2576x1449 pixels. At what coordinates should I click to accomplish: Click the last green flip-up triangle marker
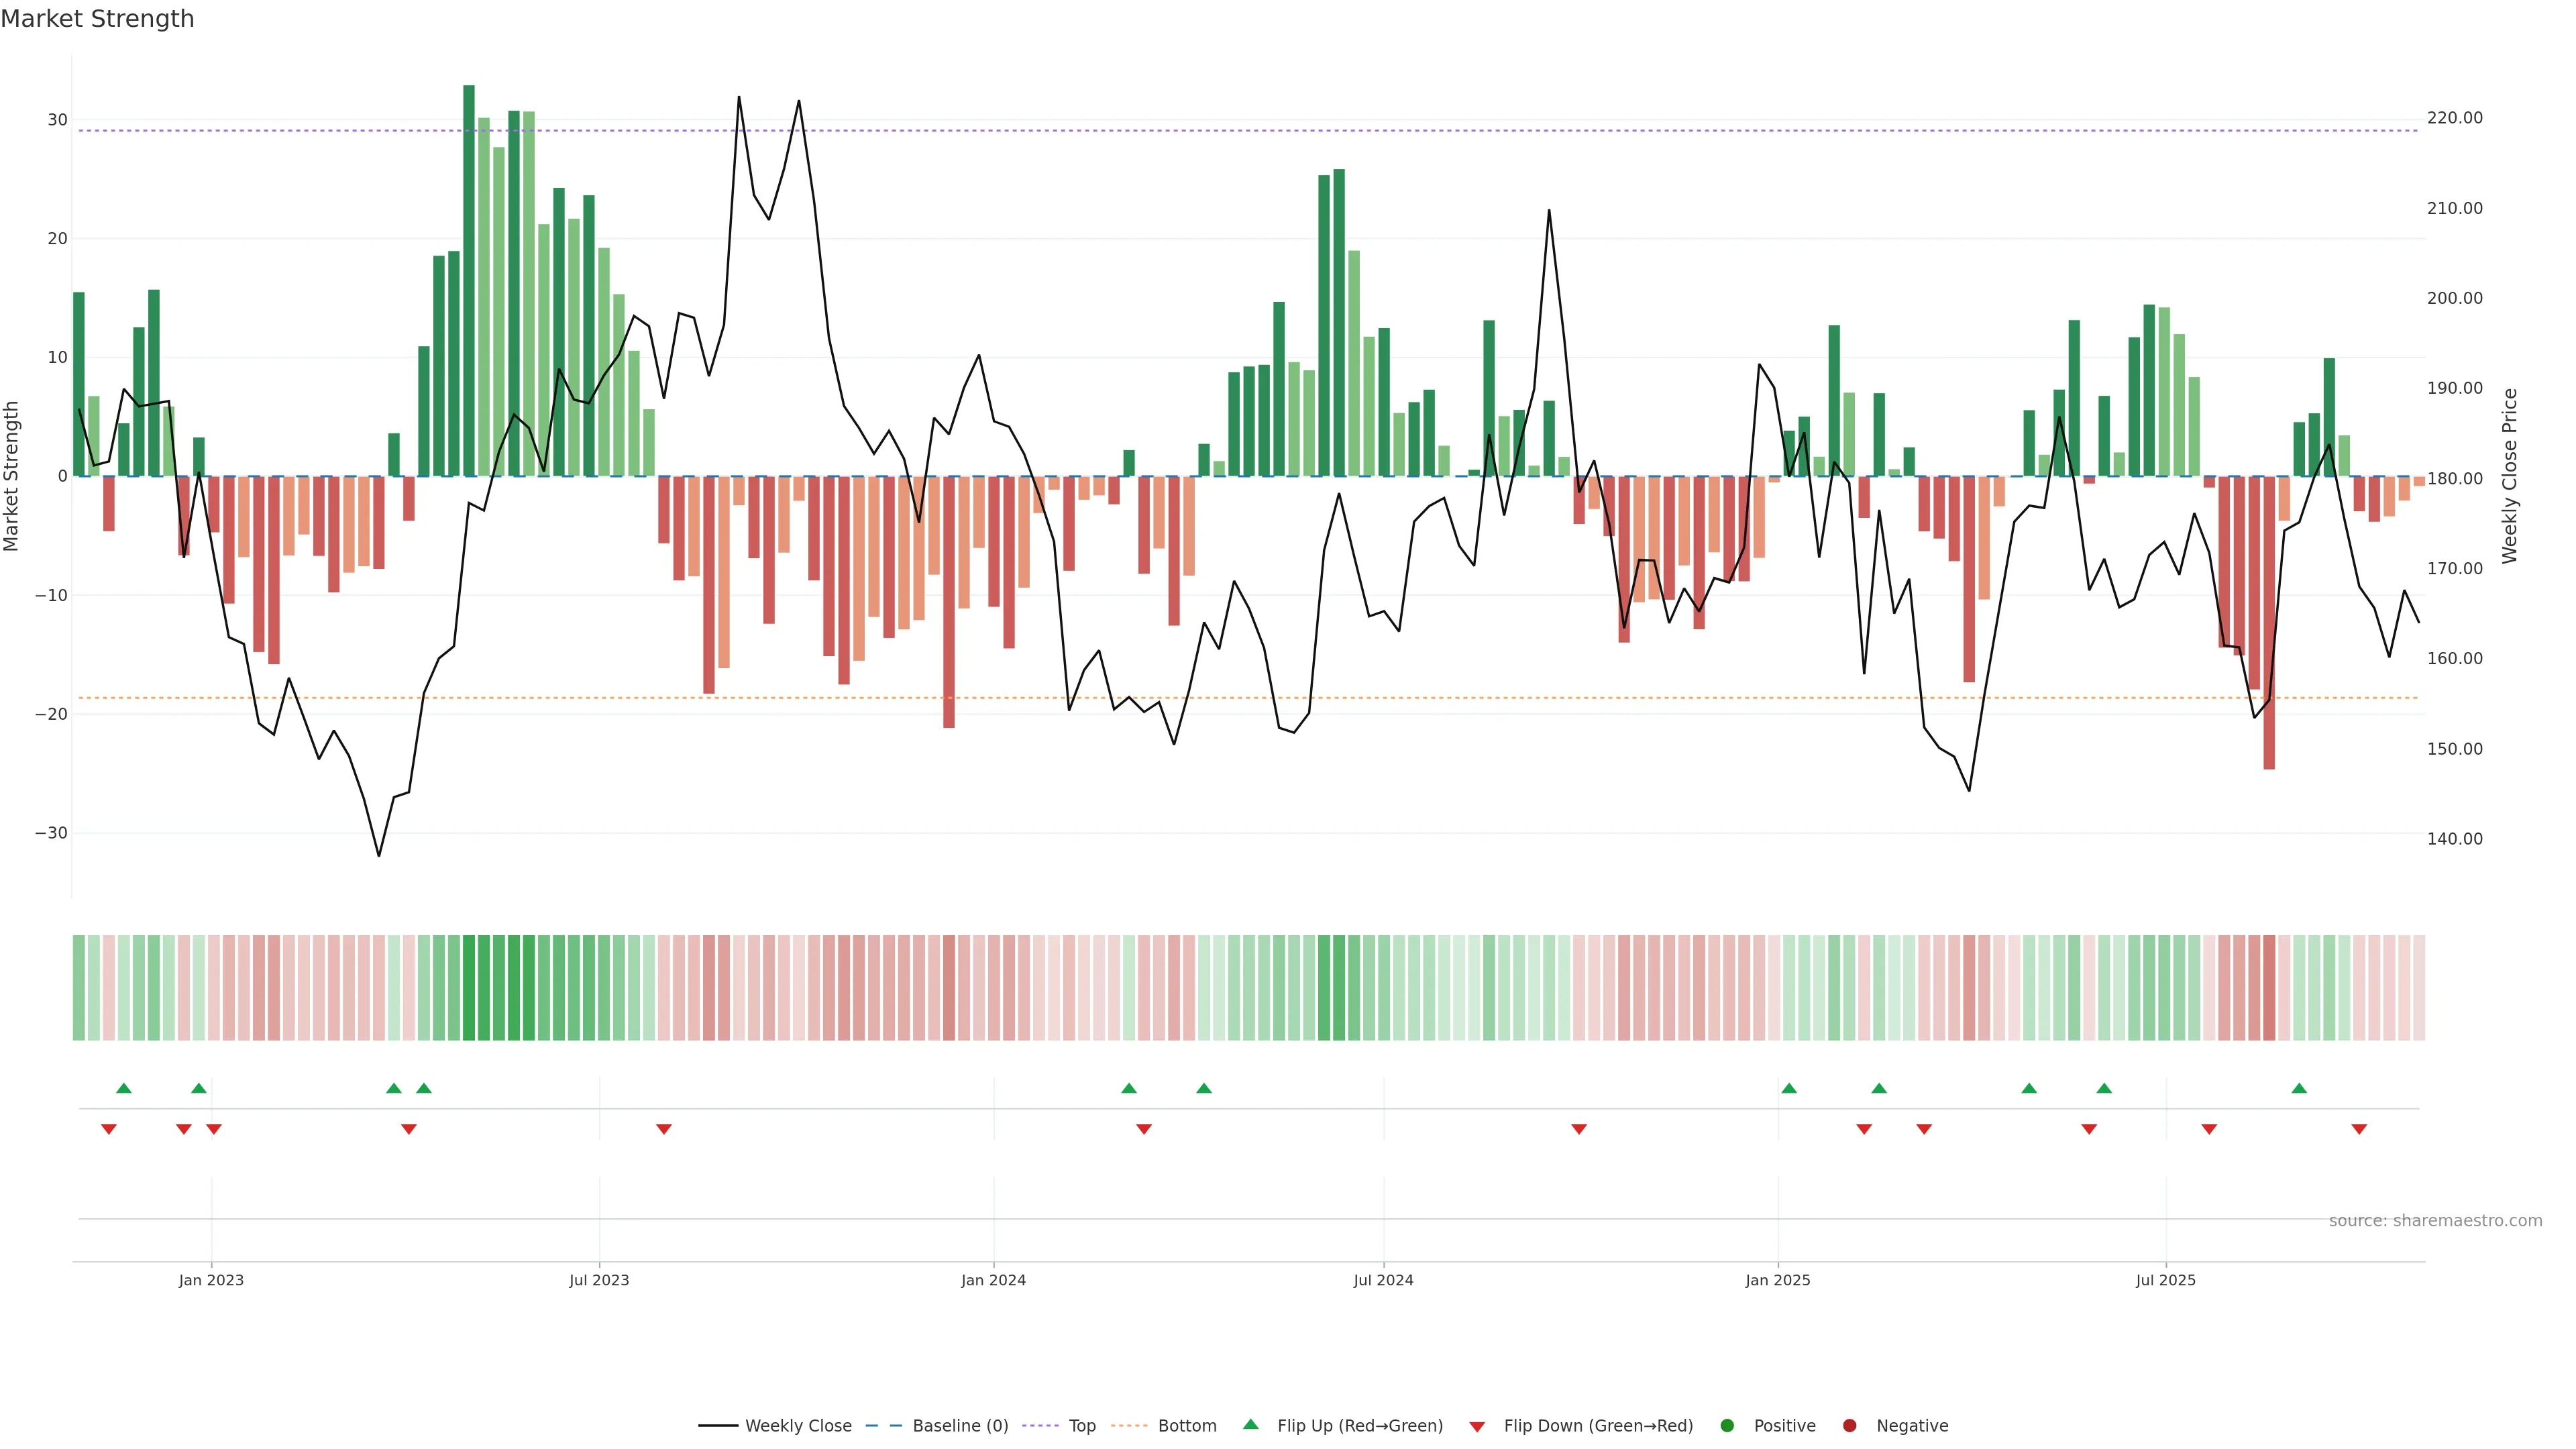(x=2299, y=1088)
